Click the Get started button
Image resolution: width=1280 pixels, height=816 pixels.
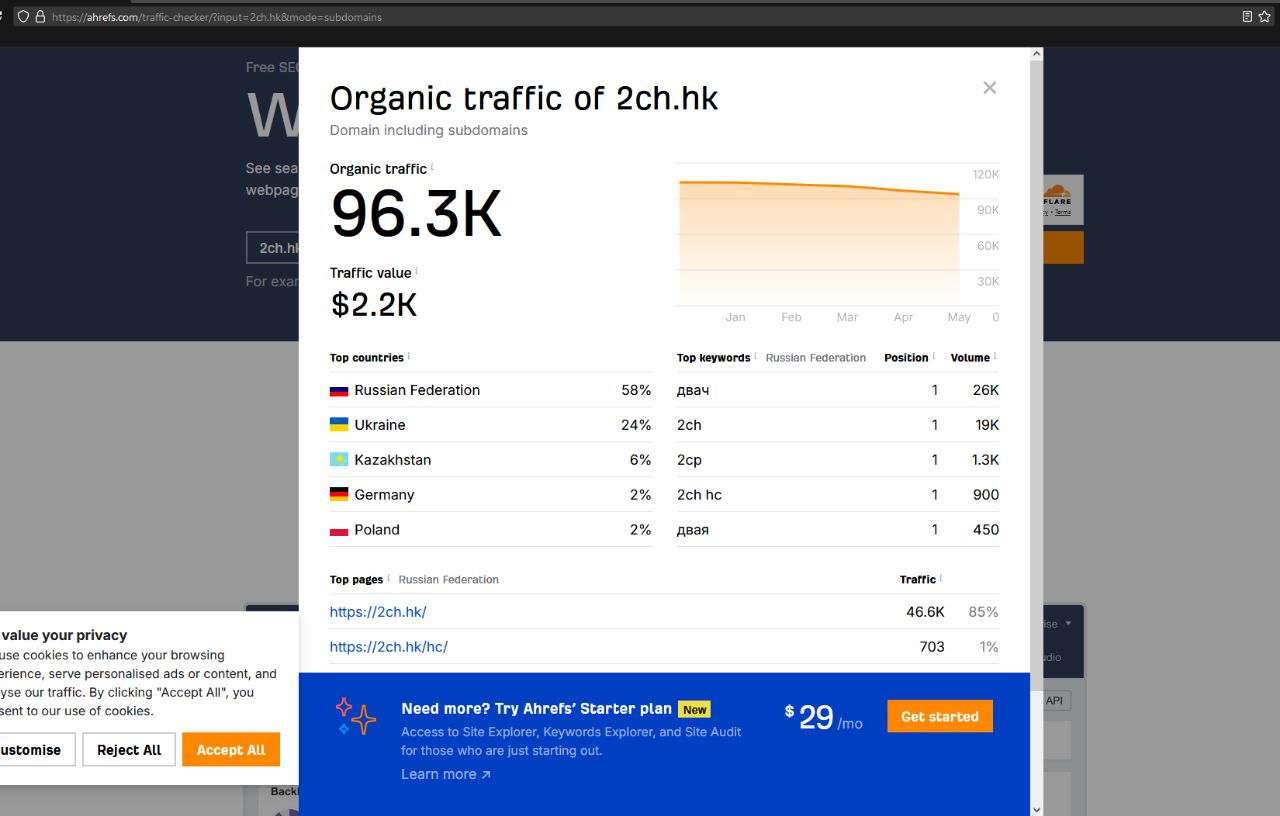(940, 716)
